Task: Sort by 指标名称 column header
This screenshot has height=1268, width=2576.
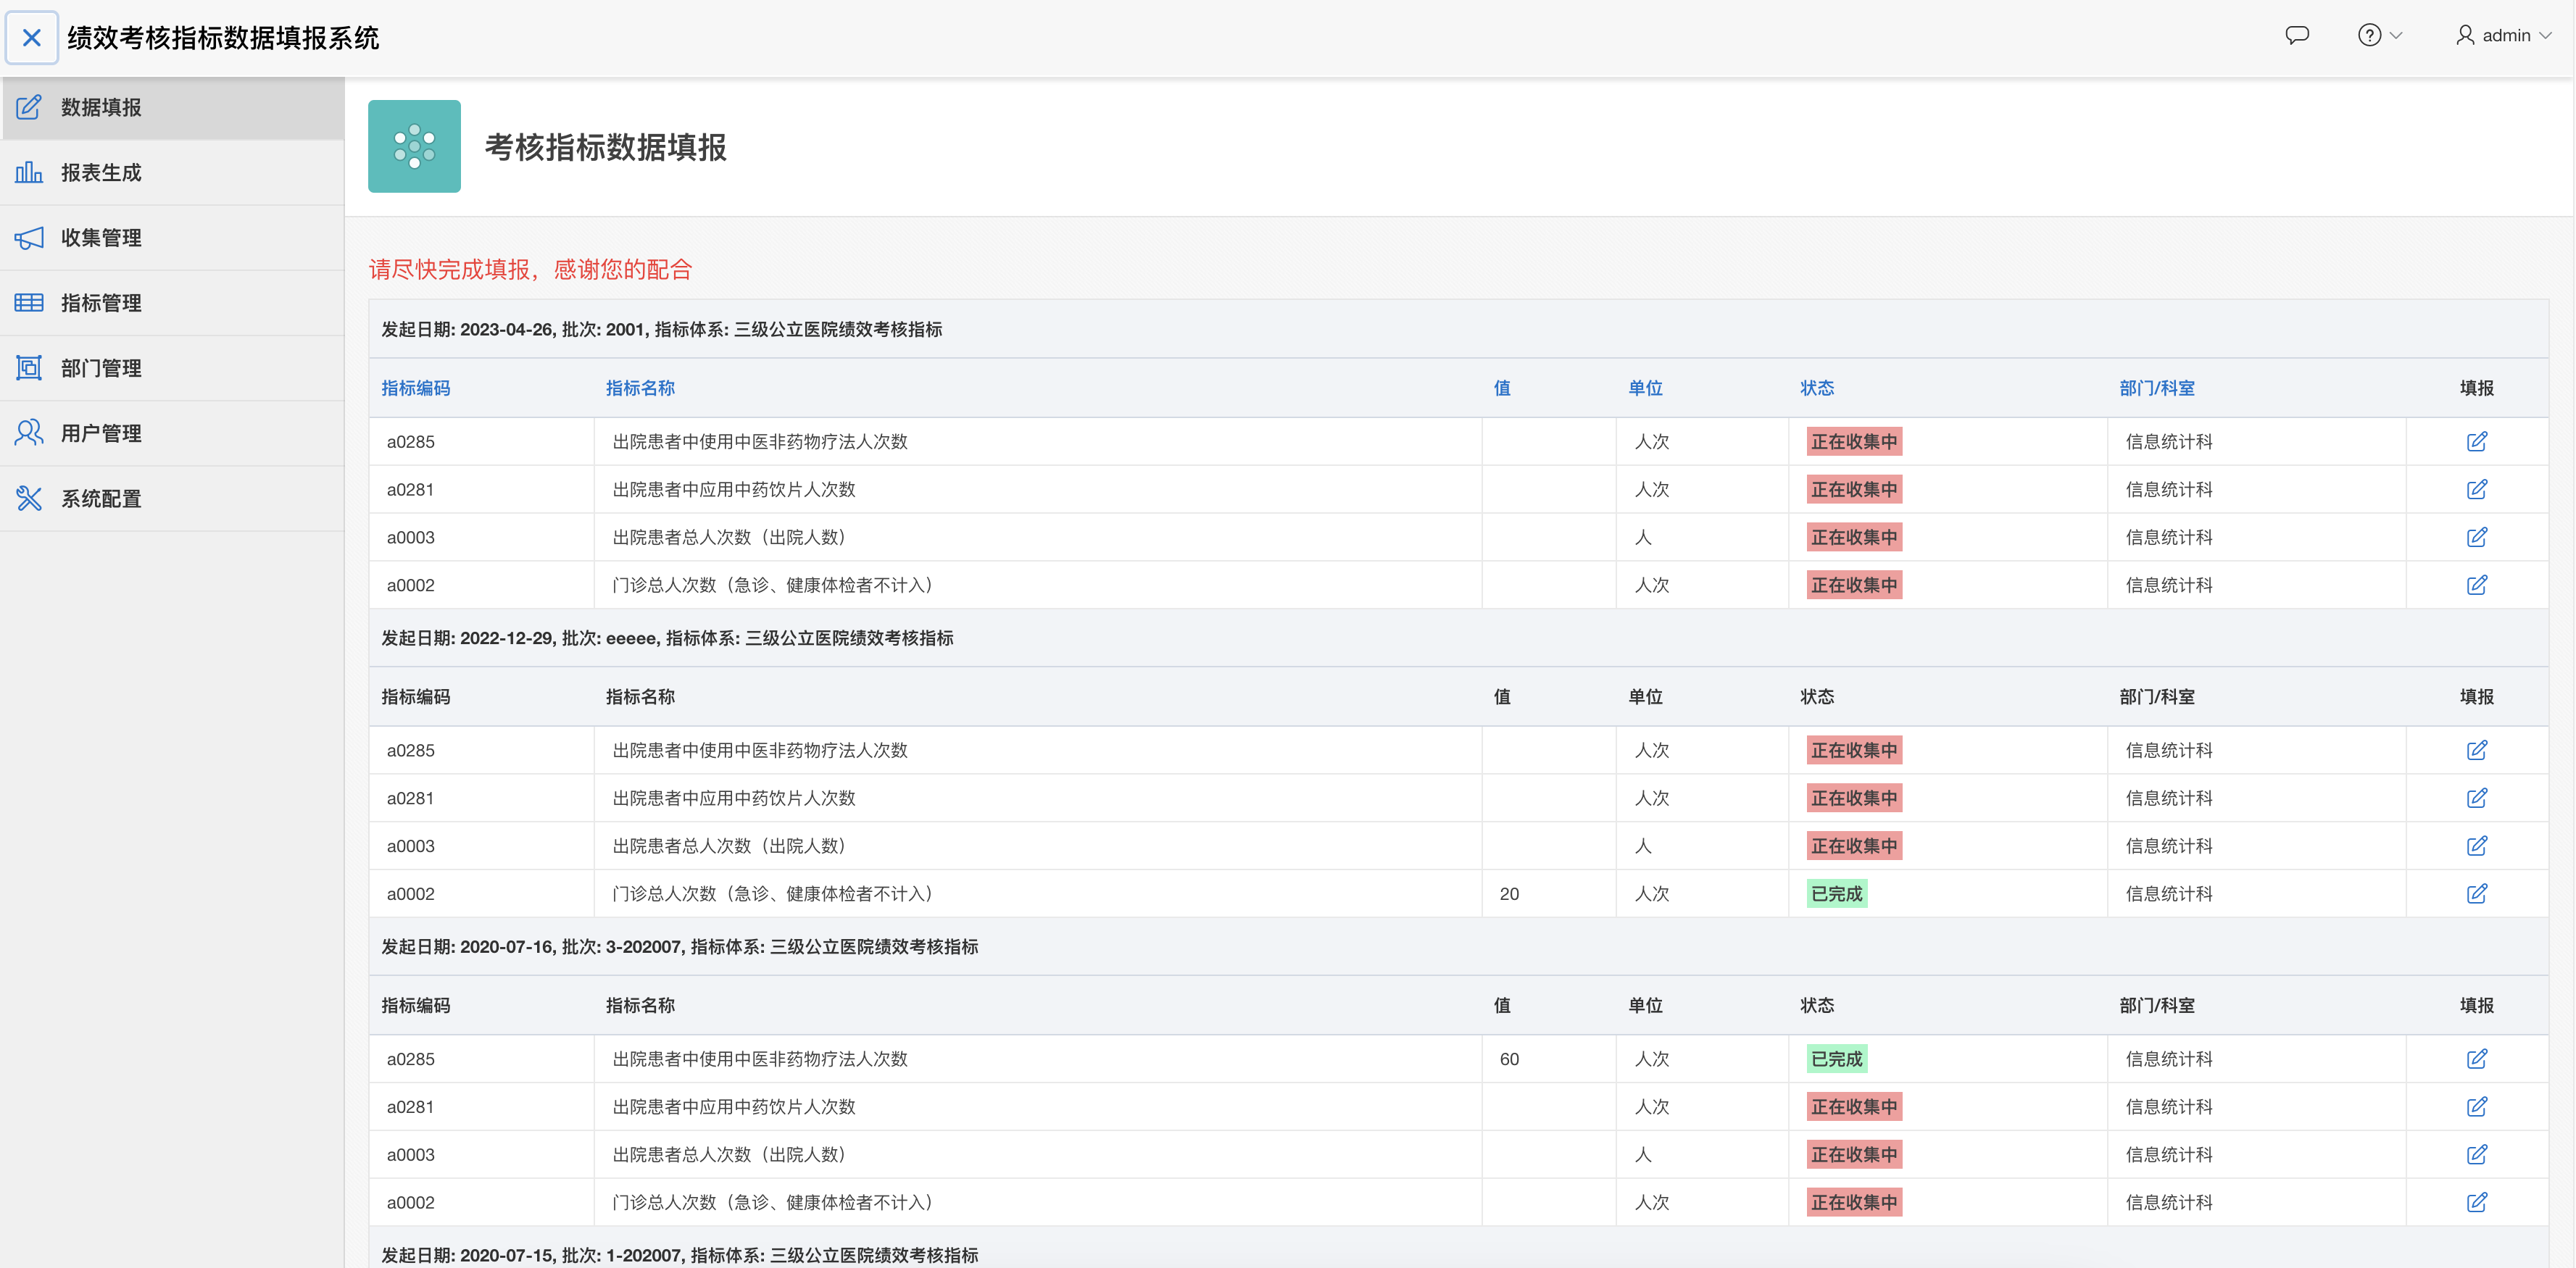Action: click(x=640, y=388)
